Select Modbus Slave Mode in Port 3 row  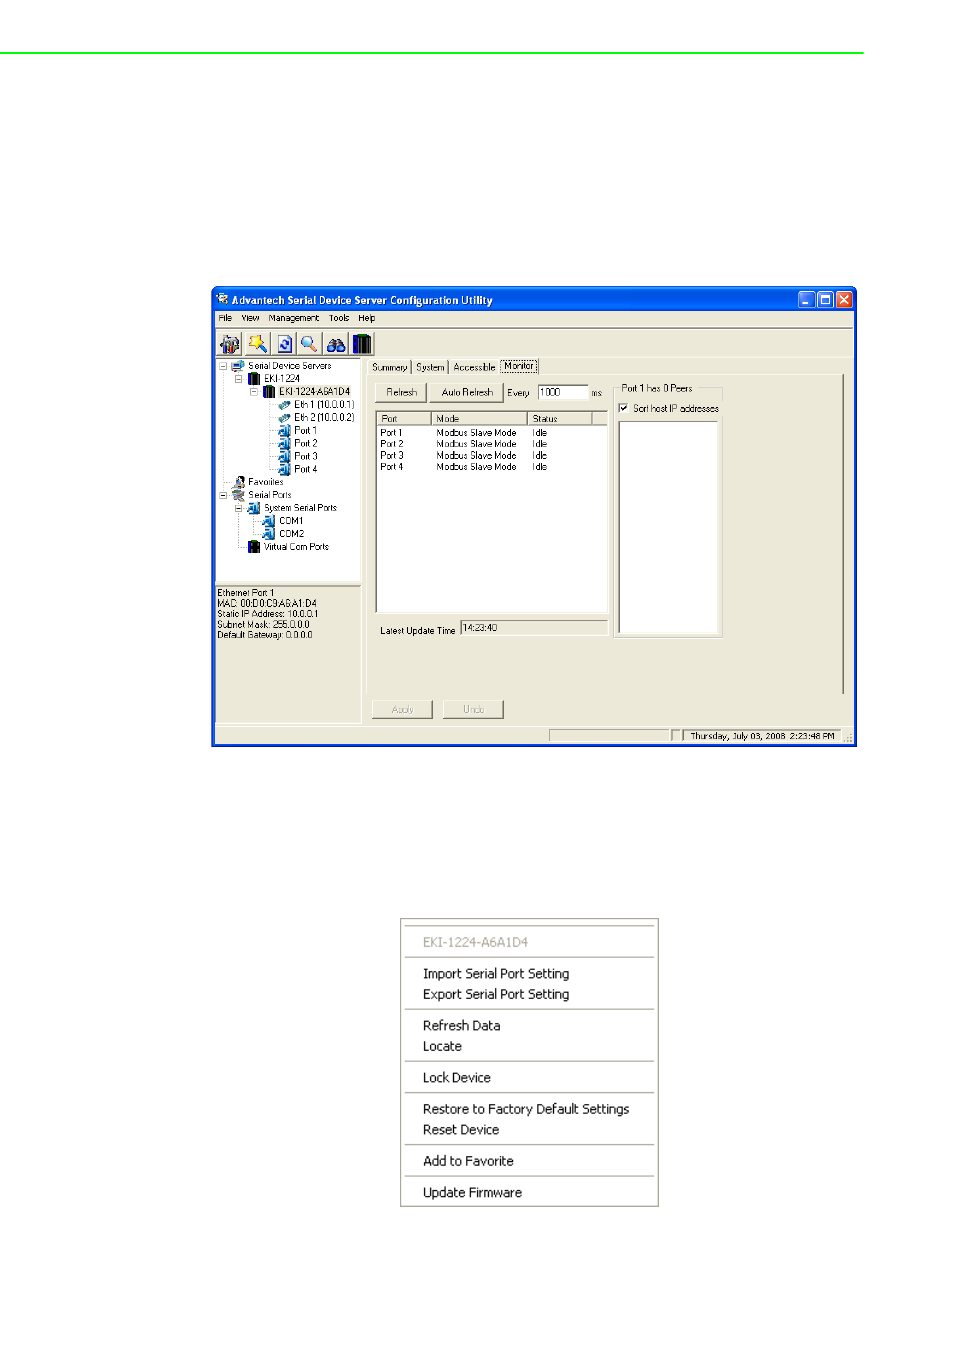tap(476, 456)
